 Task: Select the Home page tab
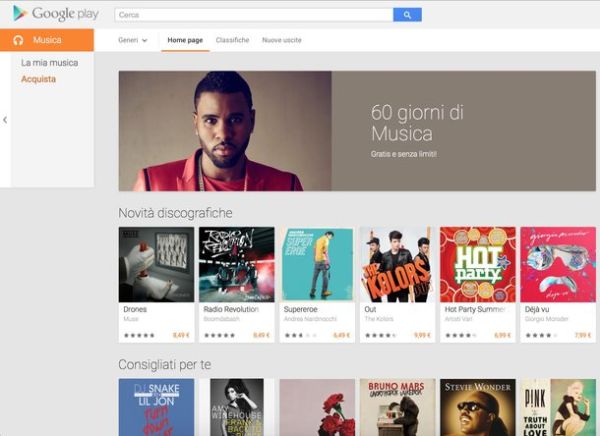[x=185, y=40]
